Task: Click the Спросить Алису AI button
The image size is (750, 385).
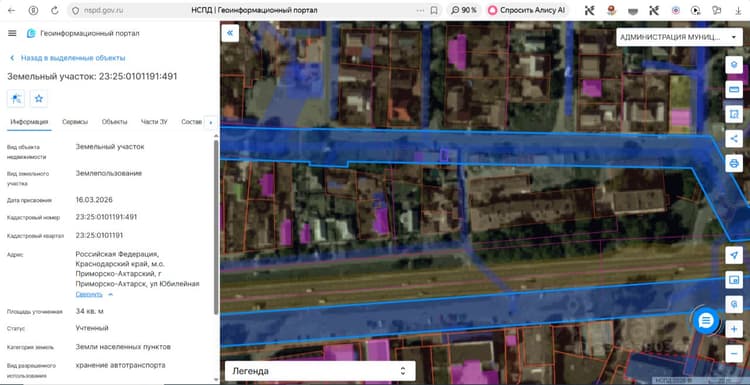Action: click(x=526, y=11)
